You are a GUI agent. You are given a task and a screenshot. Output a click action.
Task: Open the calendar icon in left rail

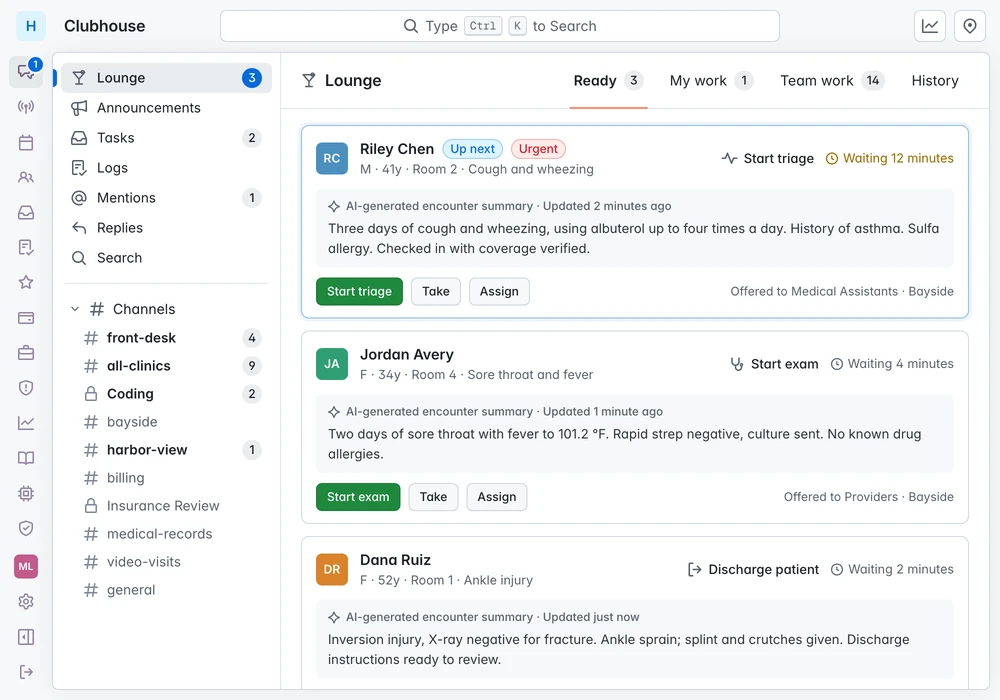pyautogui.click(x=26, y=142)
